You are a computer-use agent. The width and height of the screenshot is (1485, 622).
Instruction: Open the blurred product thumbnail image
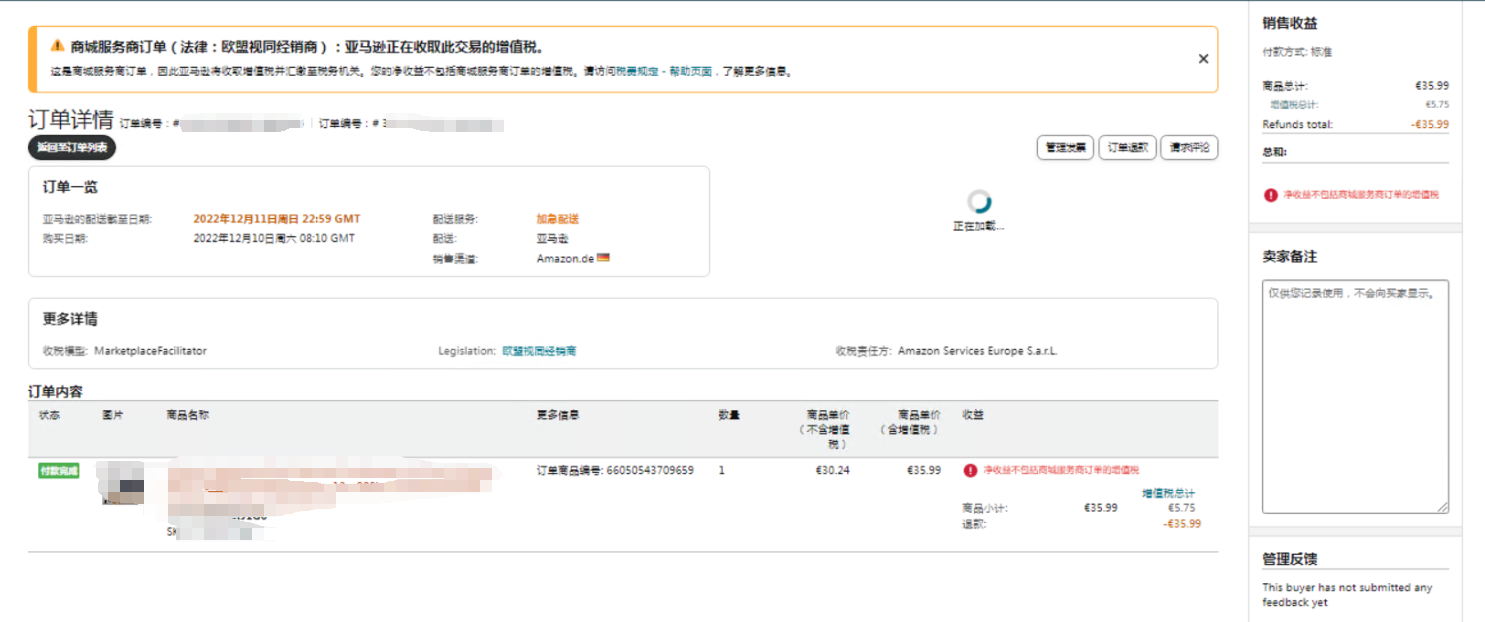pyautogui.click(x=120, y=483)
